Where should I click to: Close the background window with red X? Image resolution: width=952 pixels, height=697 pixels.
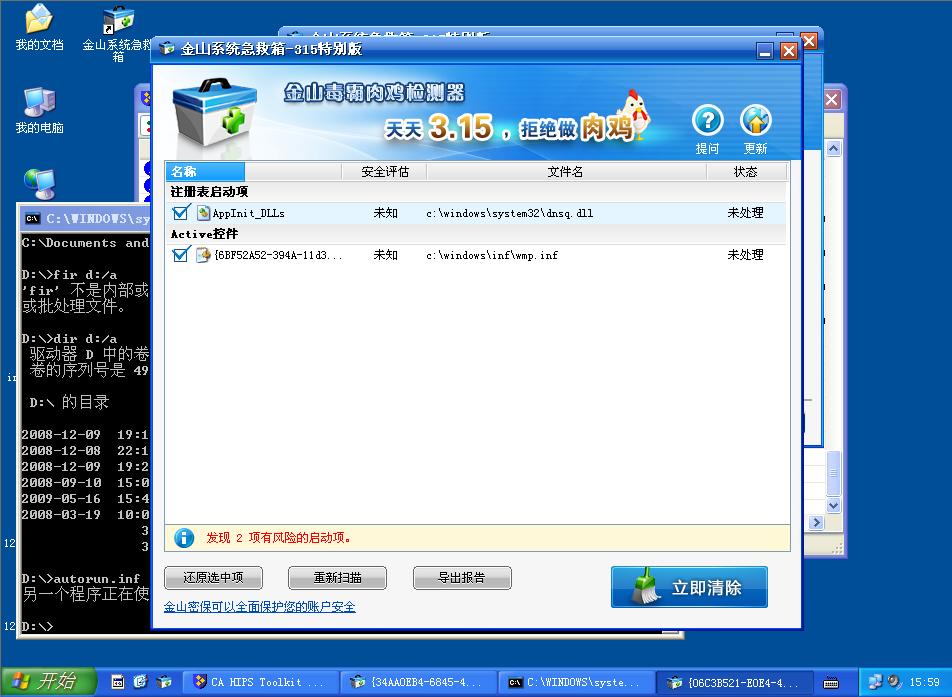point(832,100)
